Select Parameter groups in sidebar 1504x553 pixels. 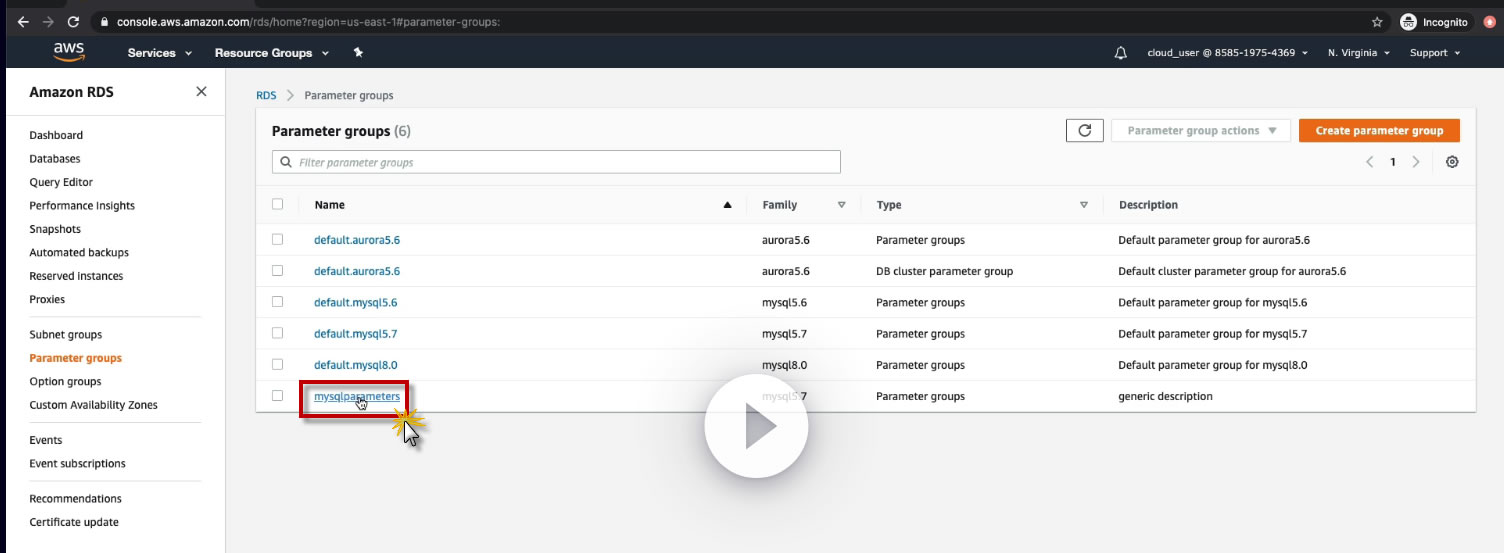(x=76, y=358)
